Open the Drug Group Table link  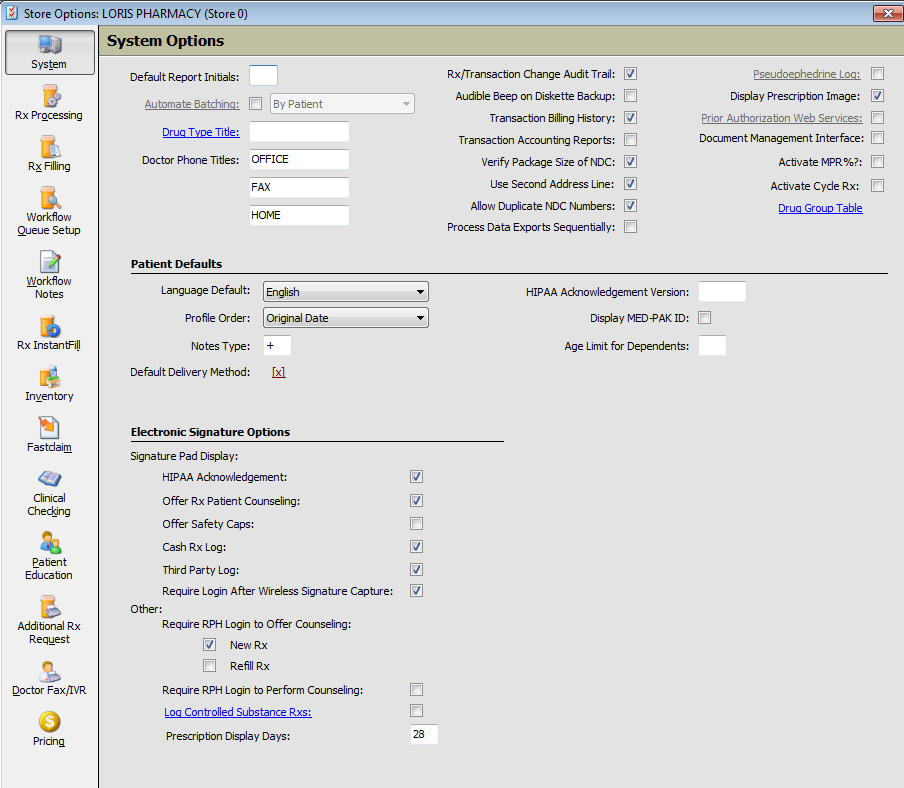tap(820, 208)
